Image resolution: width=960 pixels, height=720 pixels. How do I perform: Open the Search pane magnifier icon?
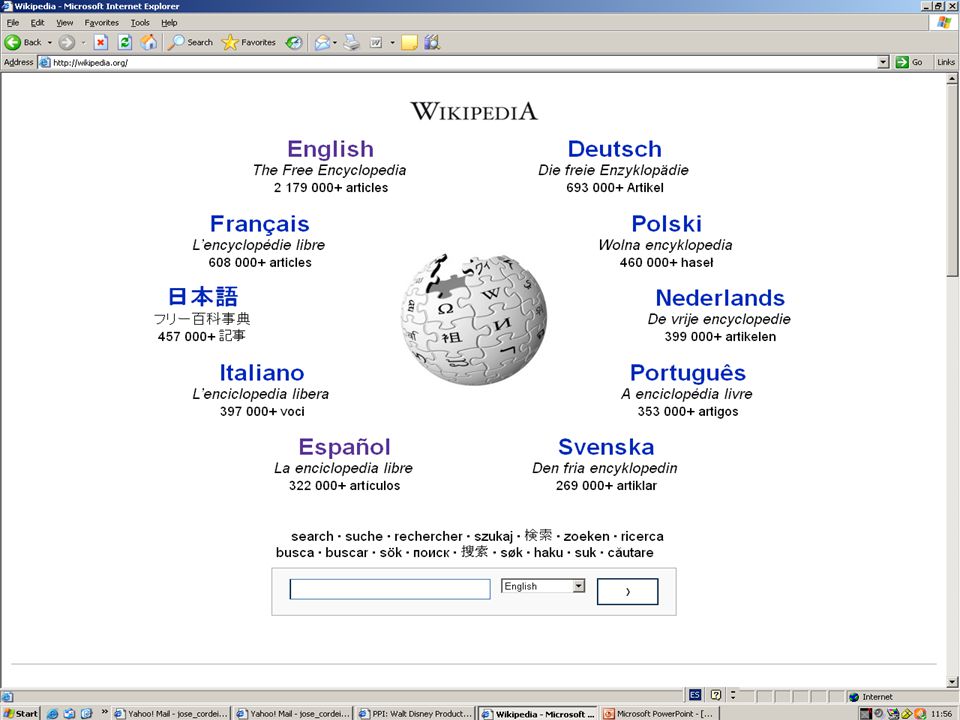[176, 42]
